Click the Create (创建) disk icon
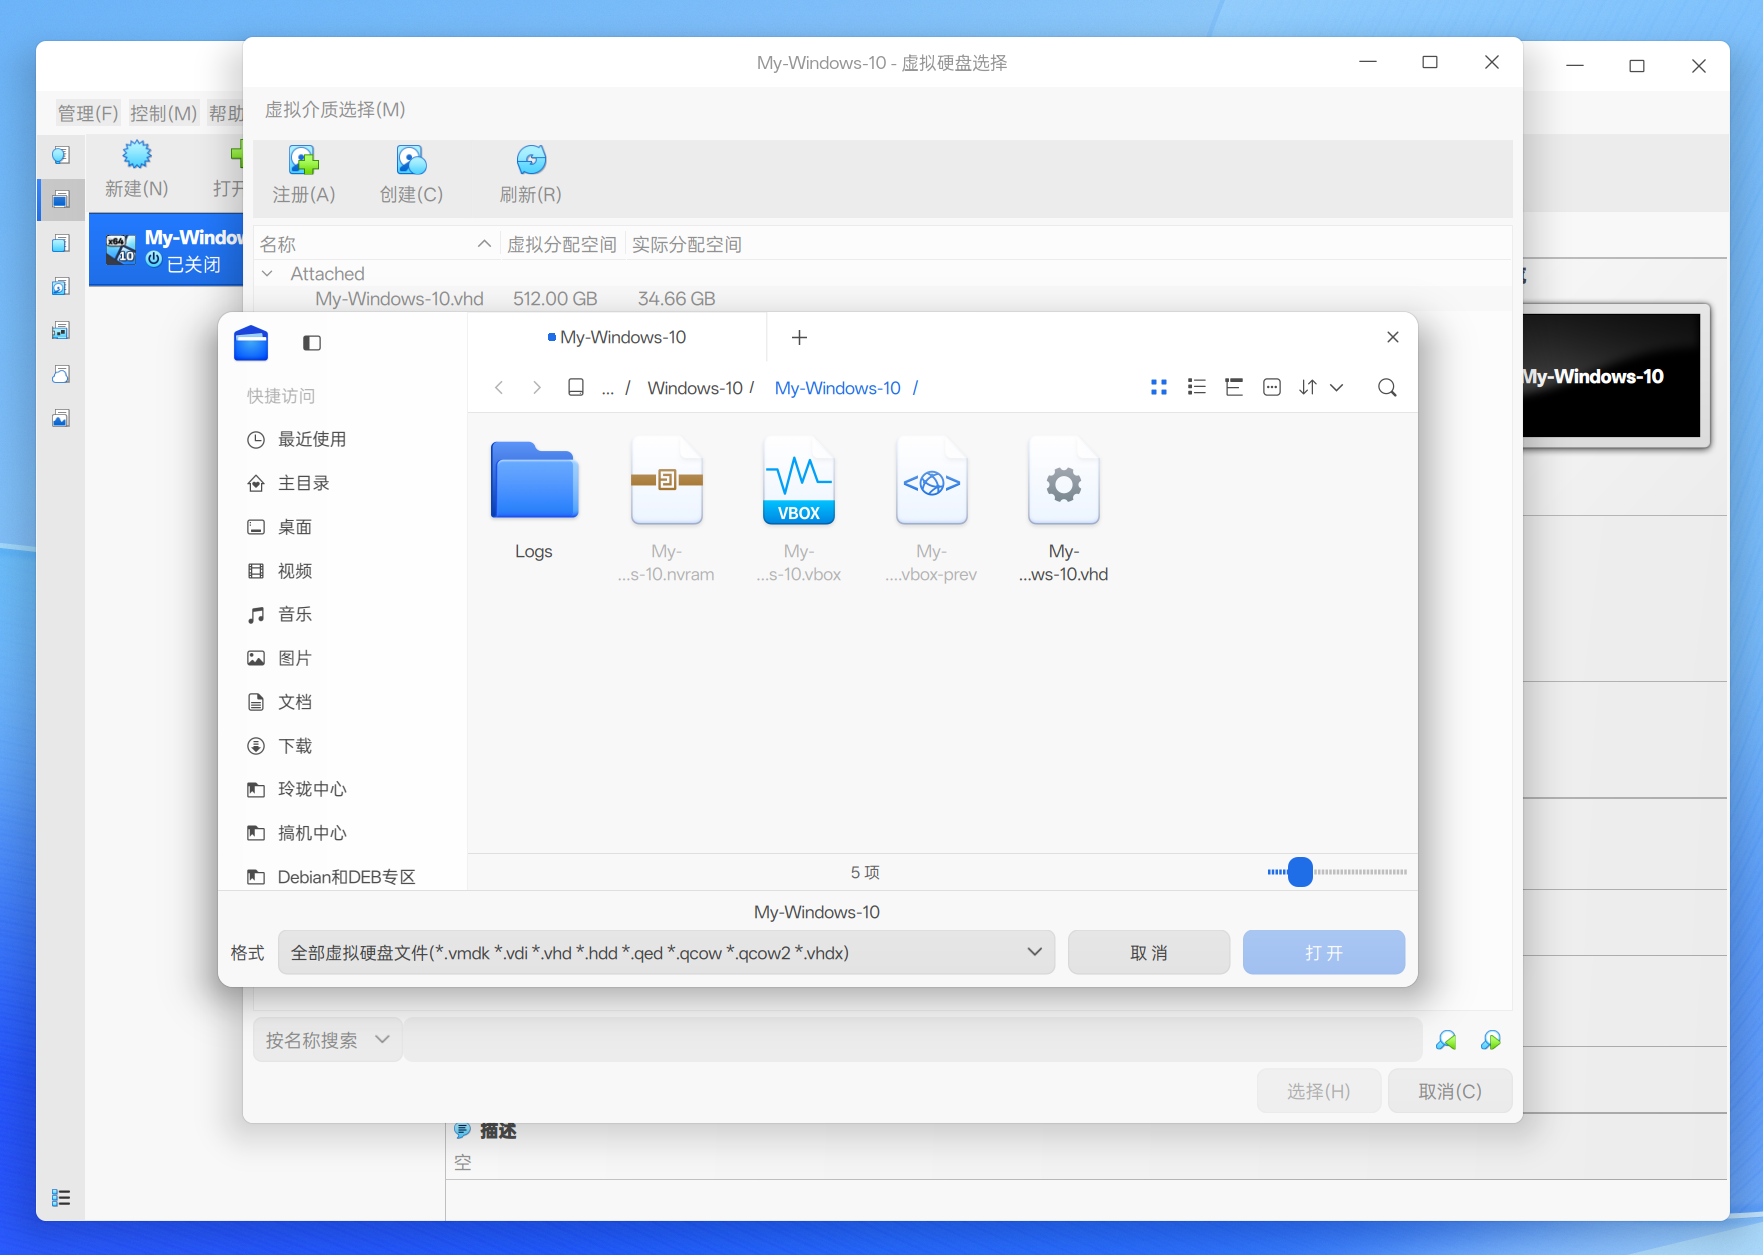The width and height of the screenshot is (1763, 1255). 411,160
